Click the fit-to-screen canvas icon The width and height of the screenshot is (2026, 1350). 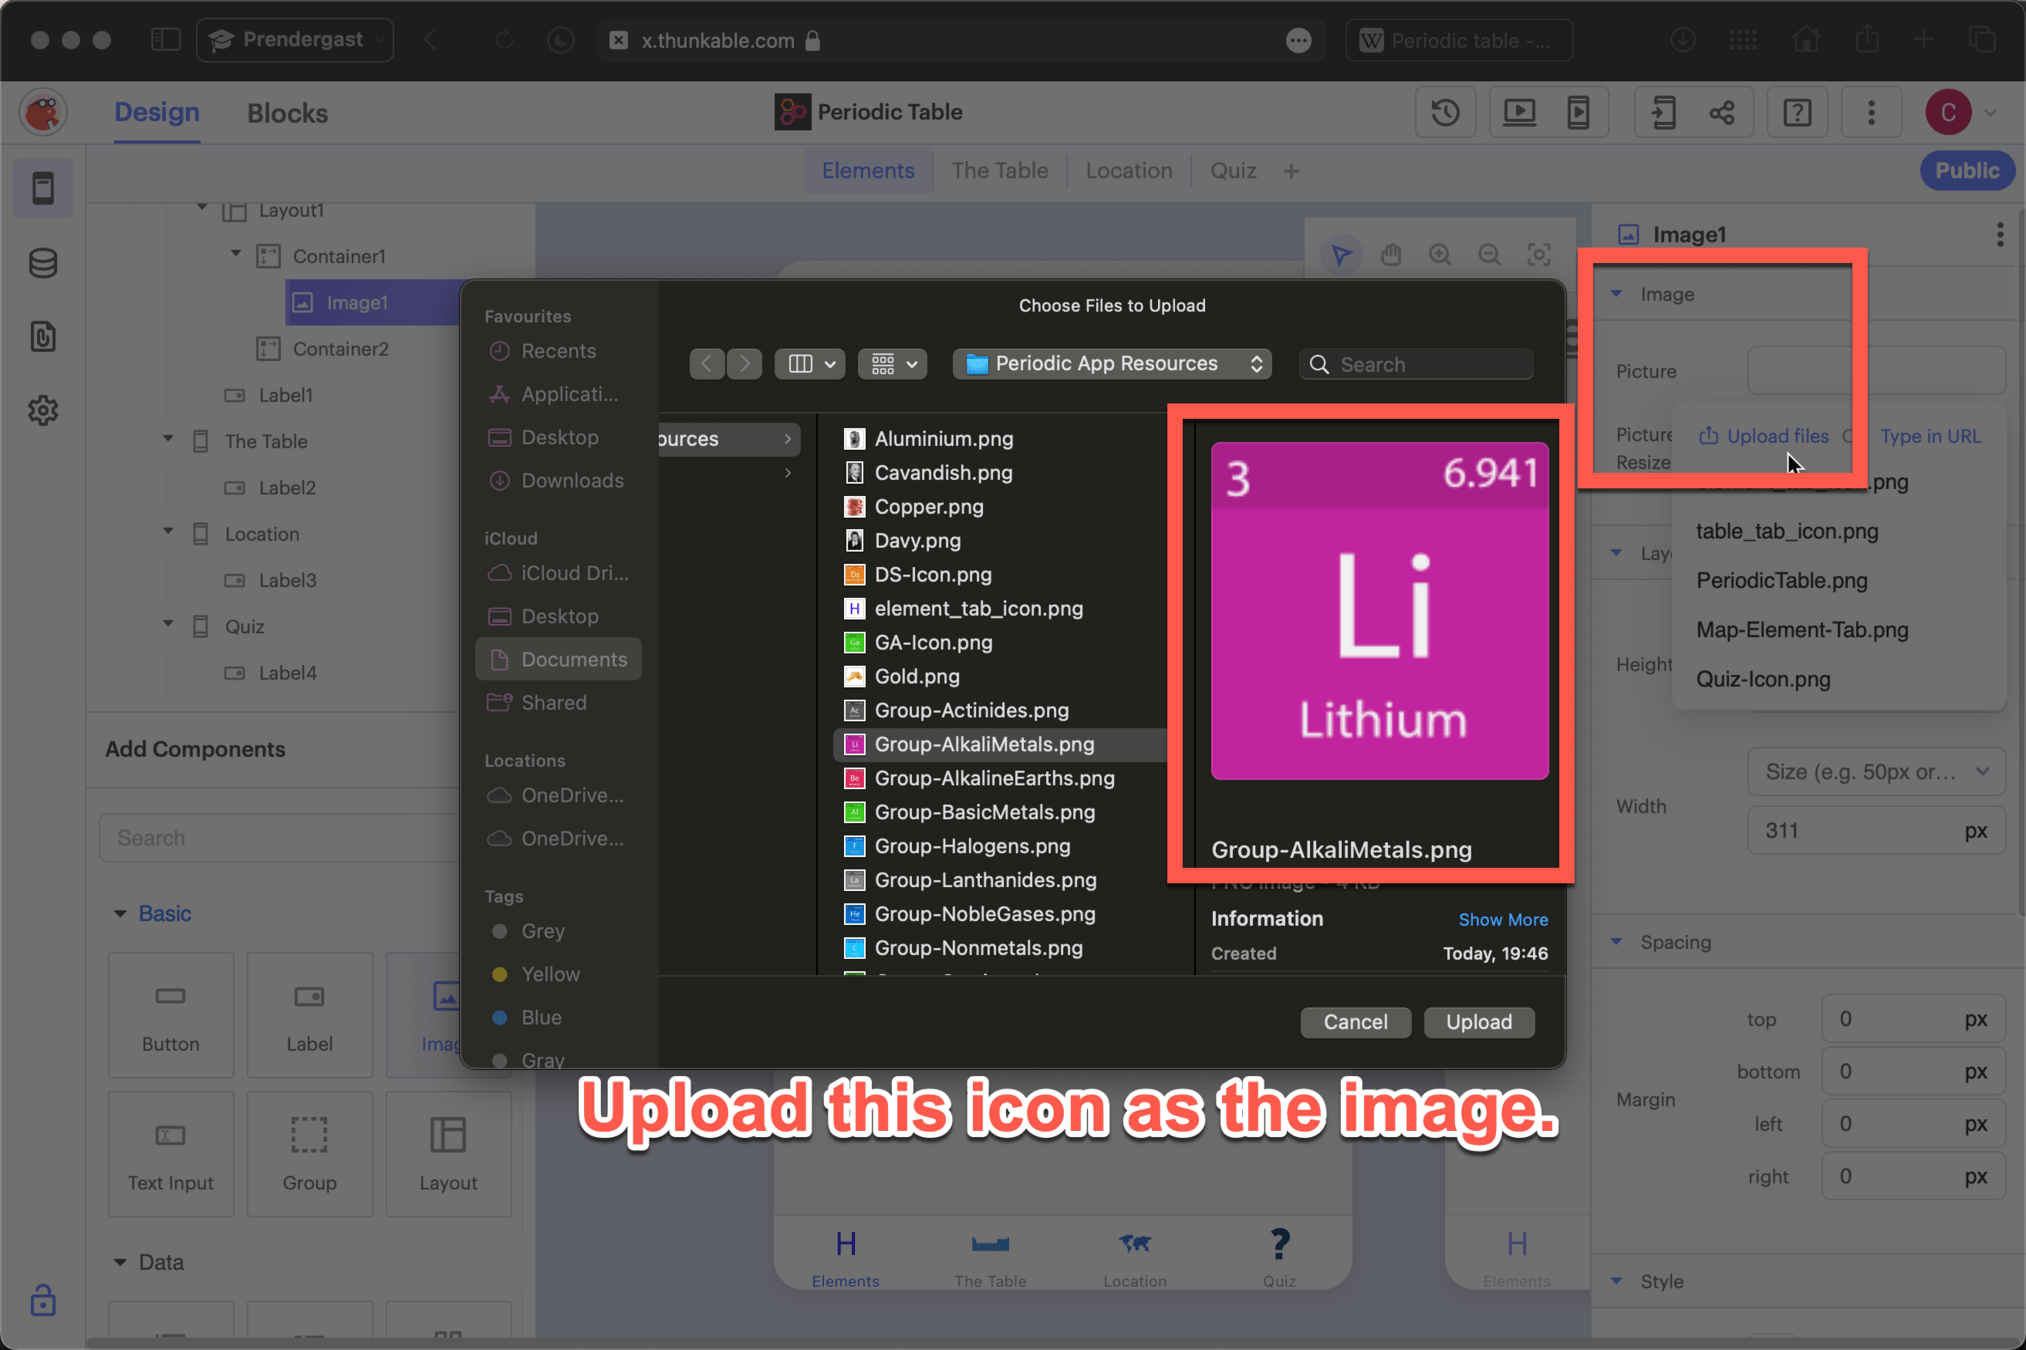click(1539, 255)
